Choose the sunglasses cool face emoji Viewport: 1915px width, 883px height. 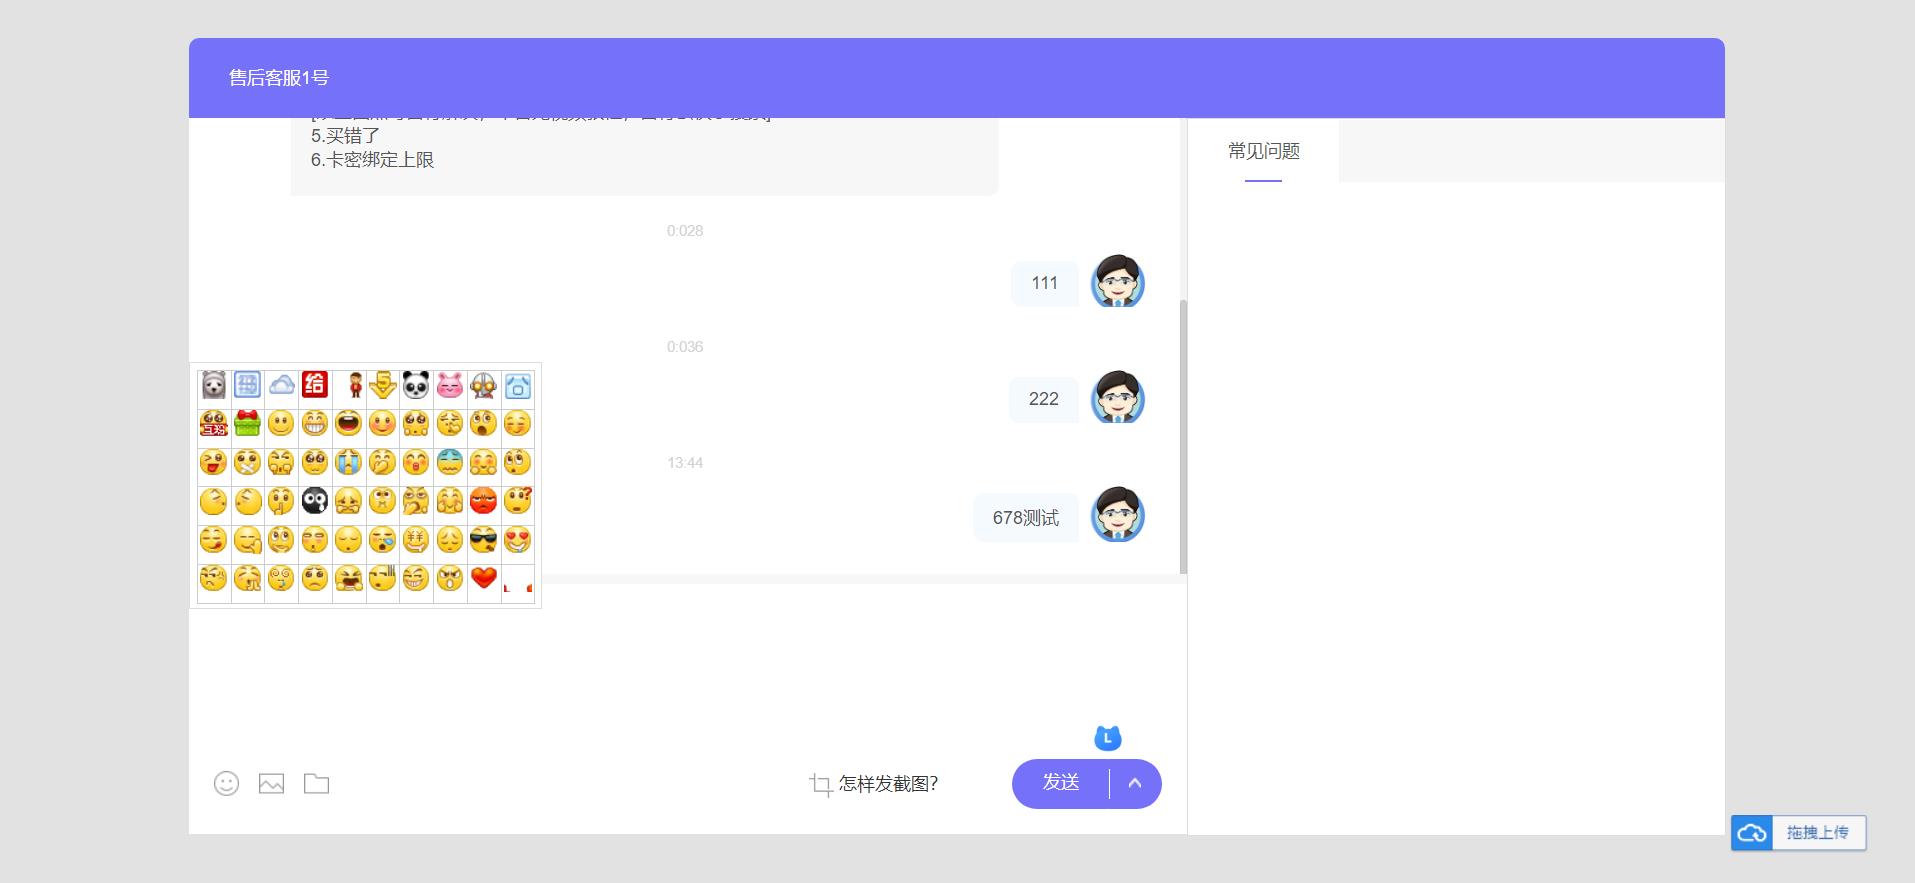pos(484,540)
